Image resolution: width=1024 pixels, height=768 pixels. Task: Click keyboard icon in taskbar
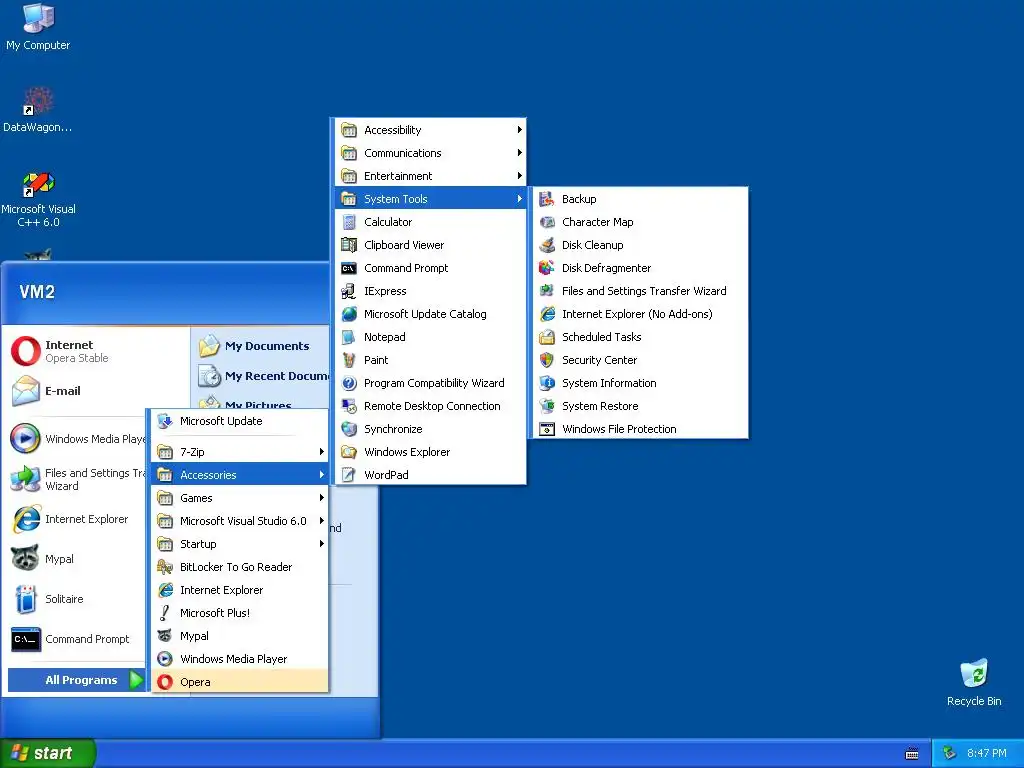tap(912, 754)
